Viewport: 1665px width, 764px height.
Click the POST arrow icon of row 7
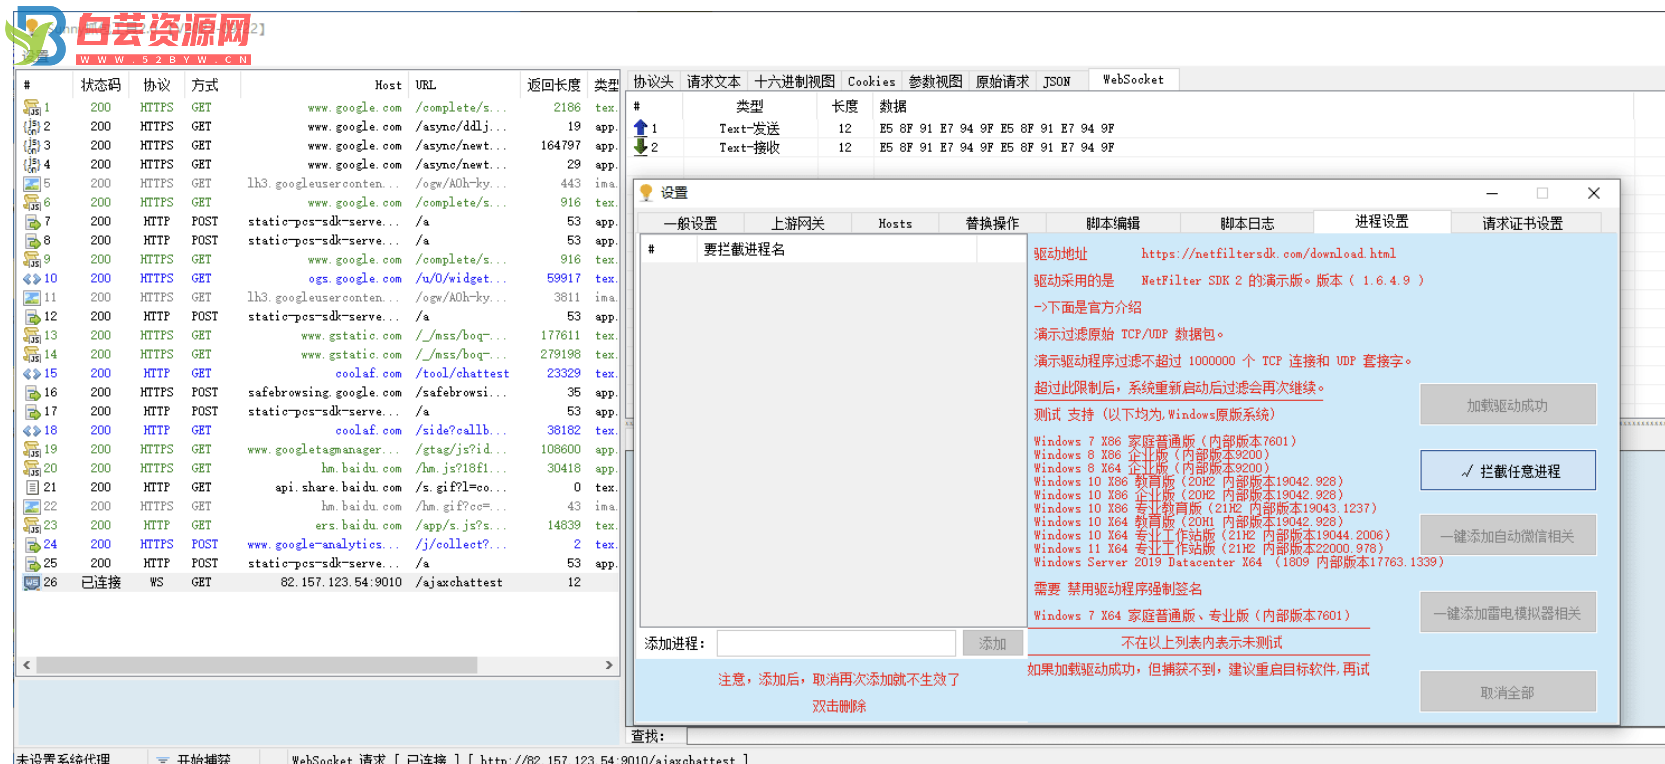32,222
